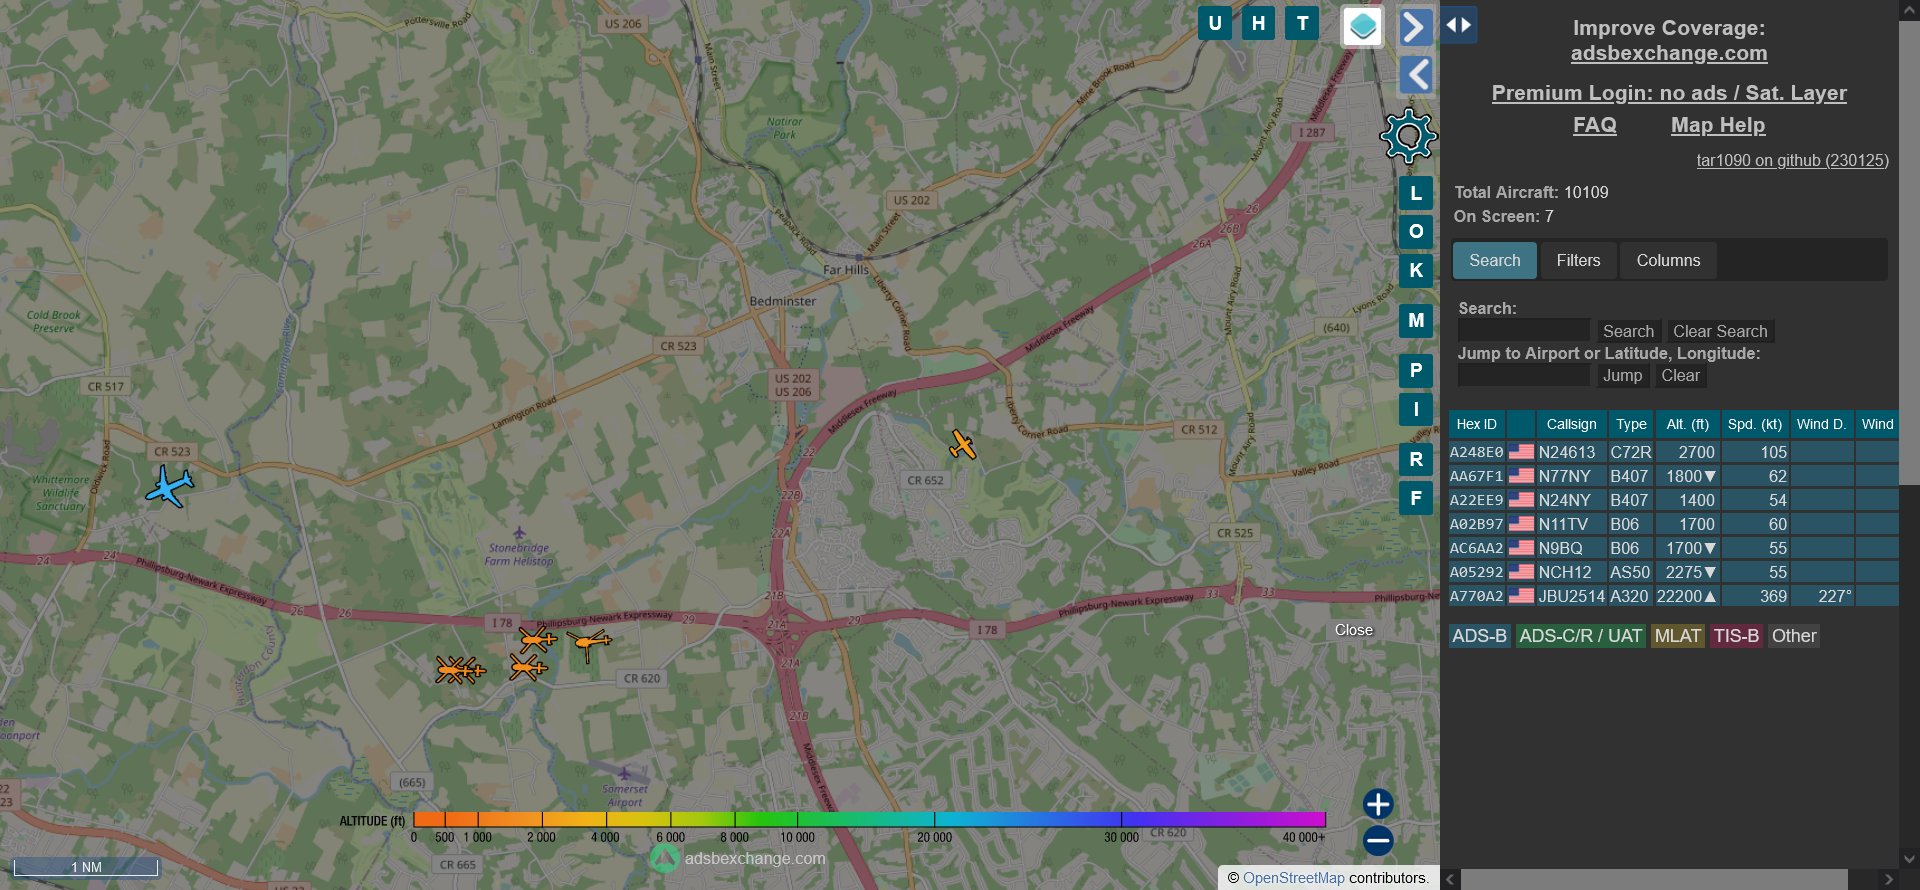Switch to the Filters tab

coord(1578,260)
